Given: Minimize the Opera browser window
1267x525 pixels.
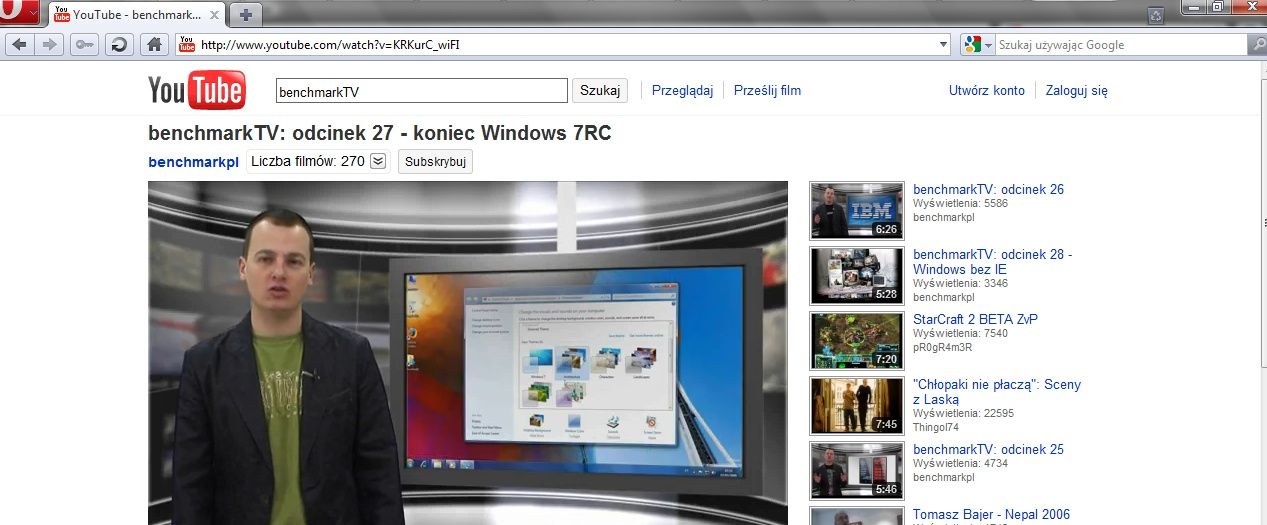Looking at the screenshot, I should (x=1193, y=7).
